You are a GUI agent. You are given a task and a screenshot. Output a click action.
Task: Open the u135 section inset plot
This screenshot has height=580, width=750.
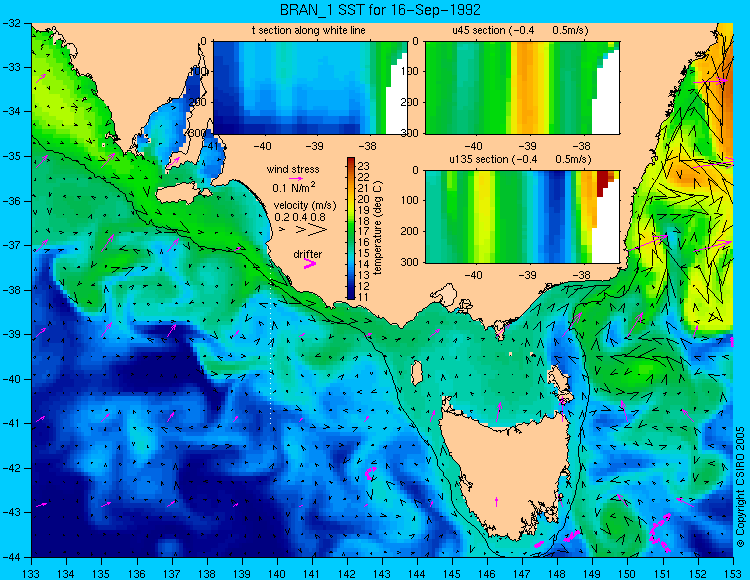point(522,217)
